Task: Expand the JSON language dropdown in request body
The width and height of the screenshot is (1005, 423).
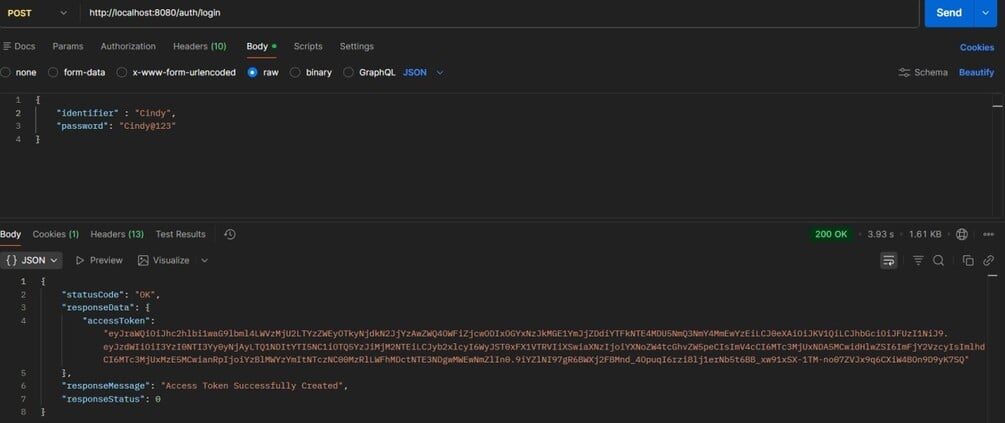Action: click(424, 72)
